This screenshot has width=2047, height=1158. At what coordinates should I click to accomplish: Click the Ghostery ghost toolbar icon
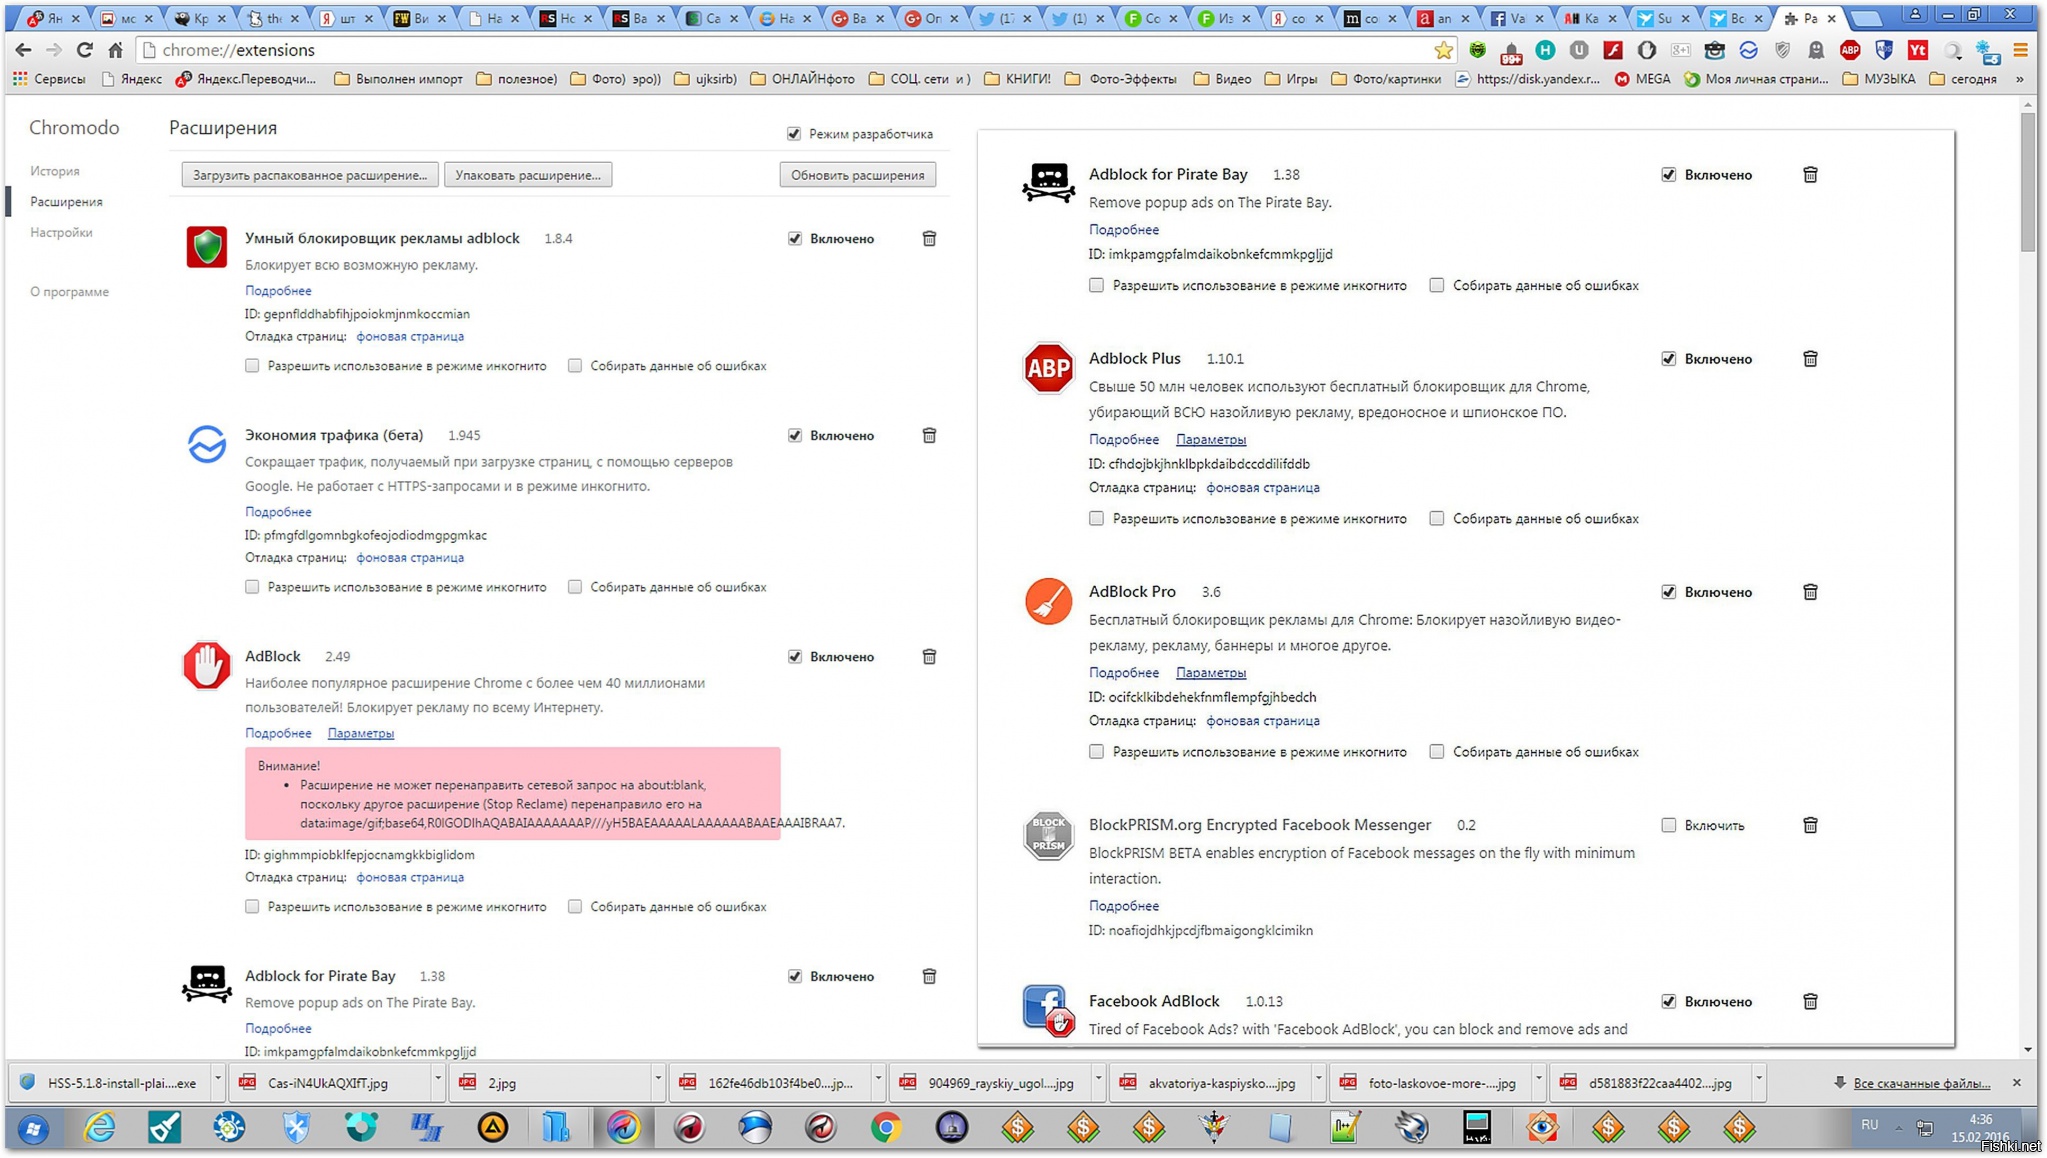[1816, 50]
